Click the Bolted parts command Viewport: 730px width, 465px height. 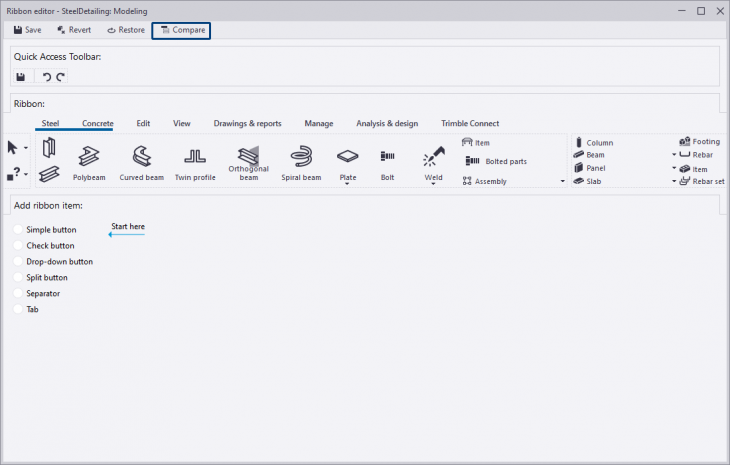[496, 161]
